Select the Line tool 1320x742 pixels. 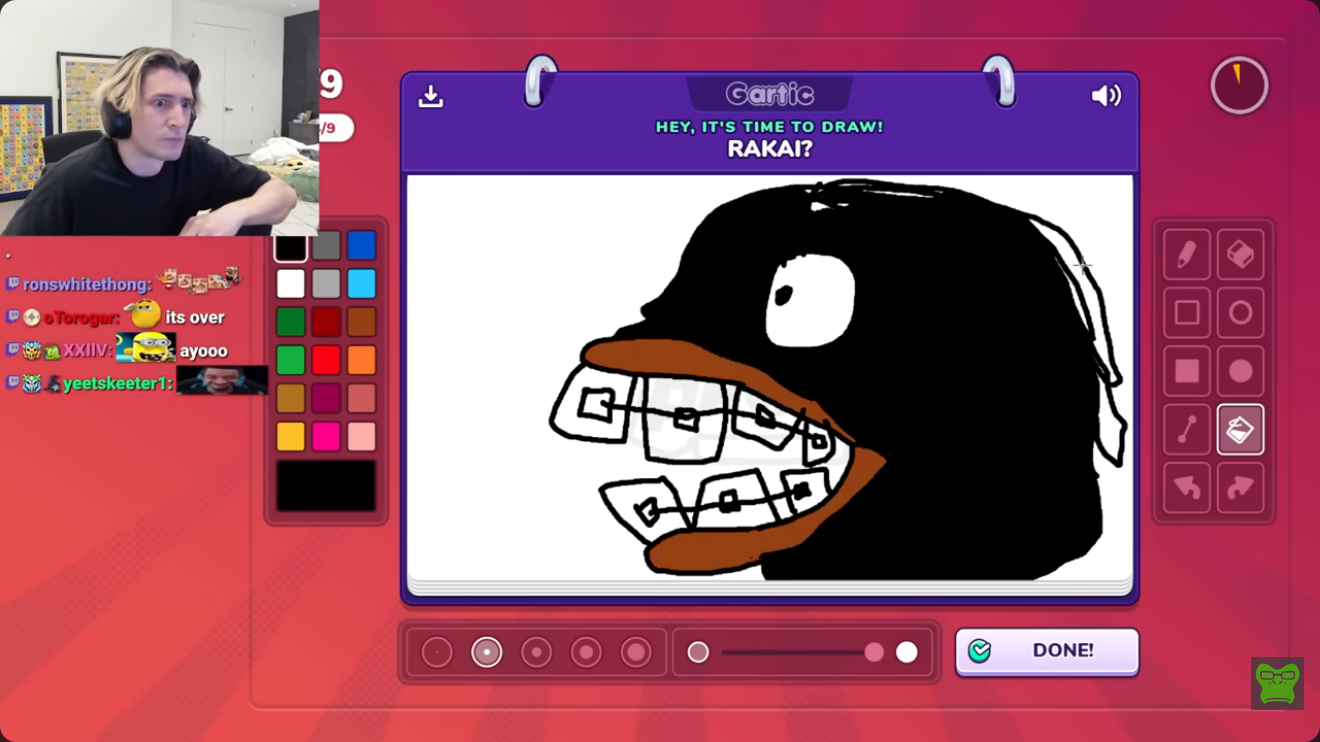pyautogui.click(x=1186, y=430)
